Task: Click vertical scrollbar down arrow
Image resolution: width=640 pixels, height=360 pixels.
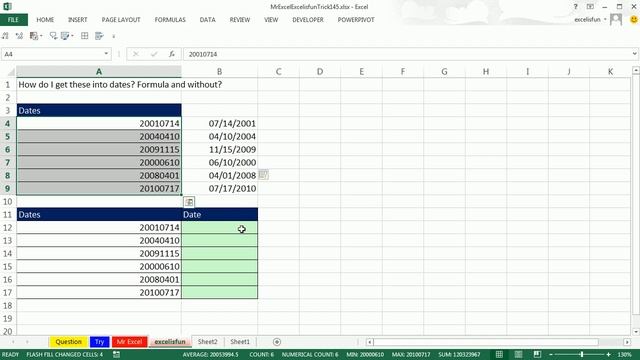Action: point(636,332)
